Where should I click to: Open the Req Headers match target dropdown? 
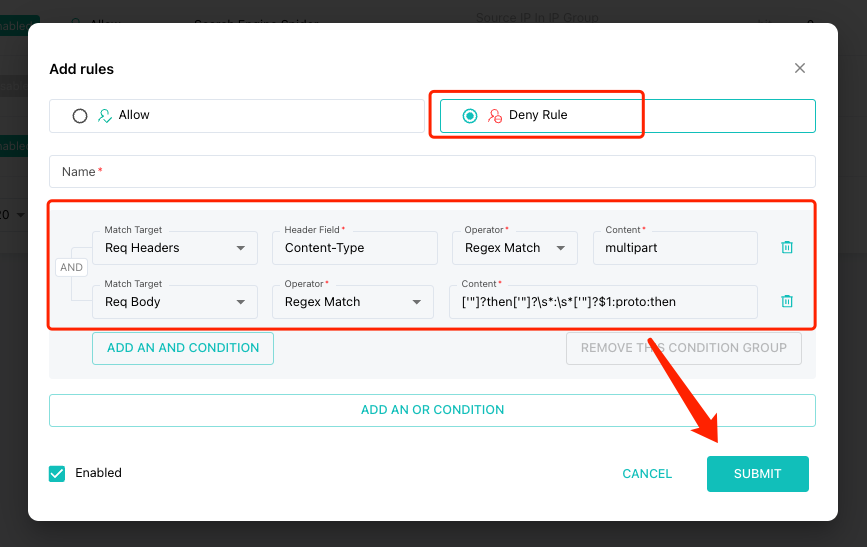pyautogui.click(x=174, y=248)
